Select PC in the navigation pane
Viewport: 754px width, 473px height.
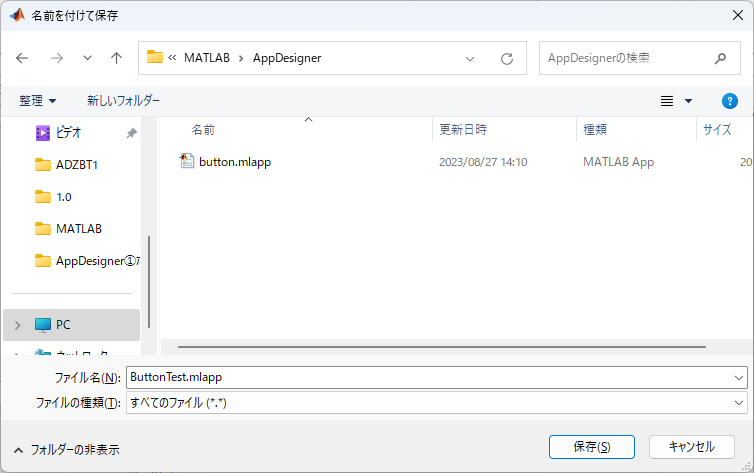pyautogui.click(x=71, y=325)
